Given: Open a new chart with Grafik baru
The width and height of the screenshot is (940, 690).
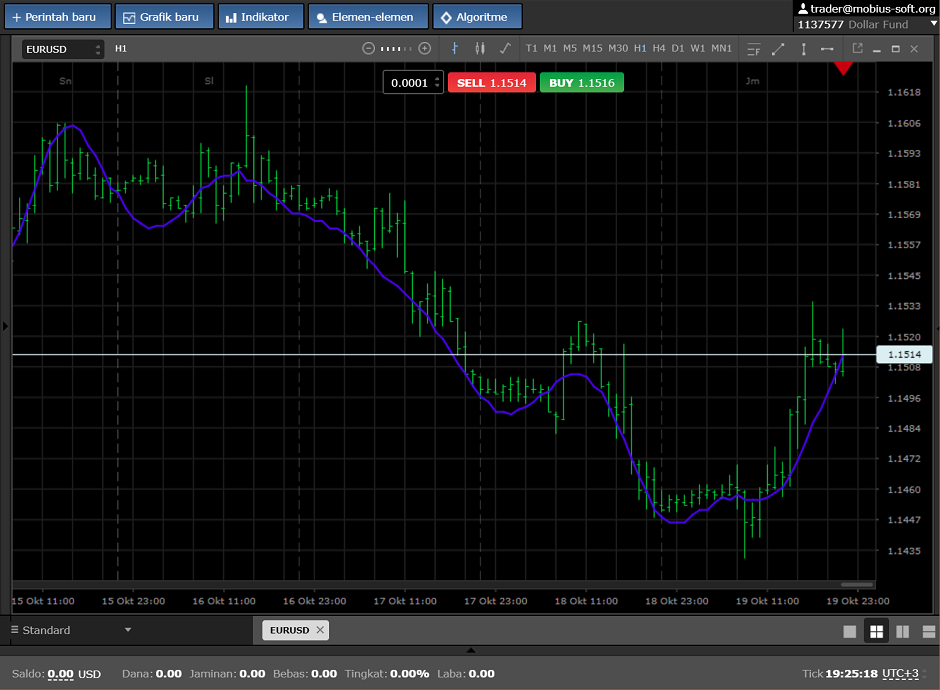Looking at the screenshot, I should (x=164, y=17).
